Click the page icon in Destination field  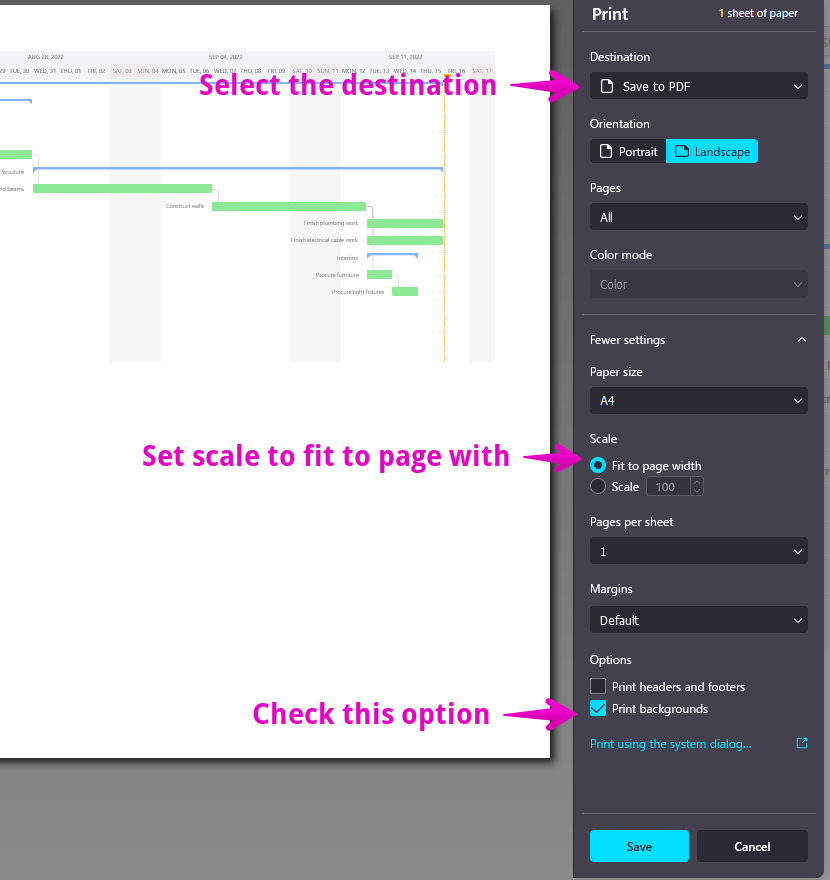tap(607, 87)
